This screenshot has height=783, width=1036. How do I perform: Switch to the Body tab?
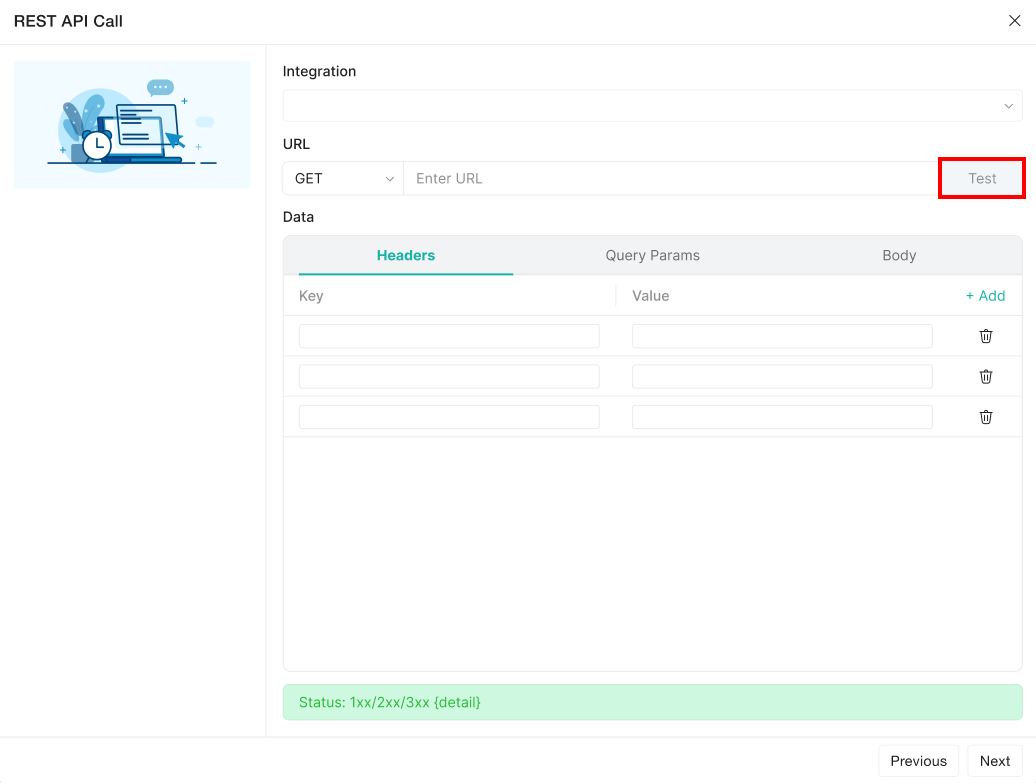click(899, 255)
